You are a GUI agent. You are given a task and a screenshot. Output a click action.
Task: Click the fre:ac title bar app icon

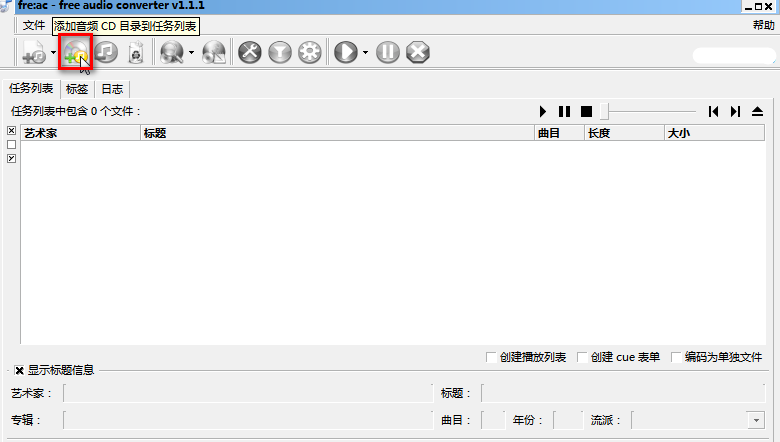click(x=5, y=5)
